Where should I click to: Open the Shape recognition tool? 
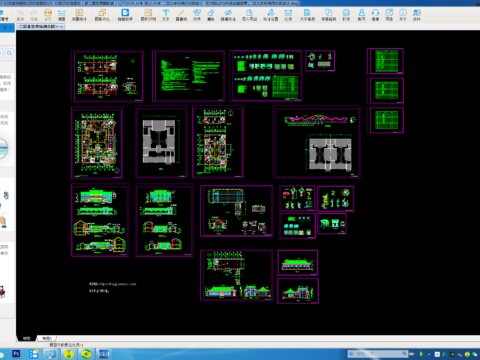point(148,15)
